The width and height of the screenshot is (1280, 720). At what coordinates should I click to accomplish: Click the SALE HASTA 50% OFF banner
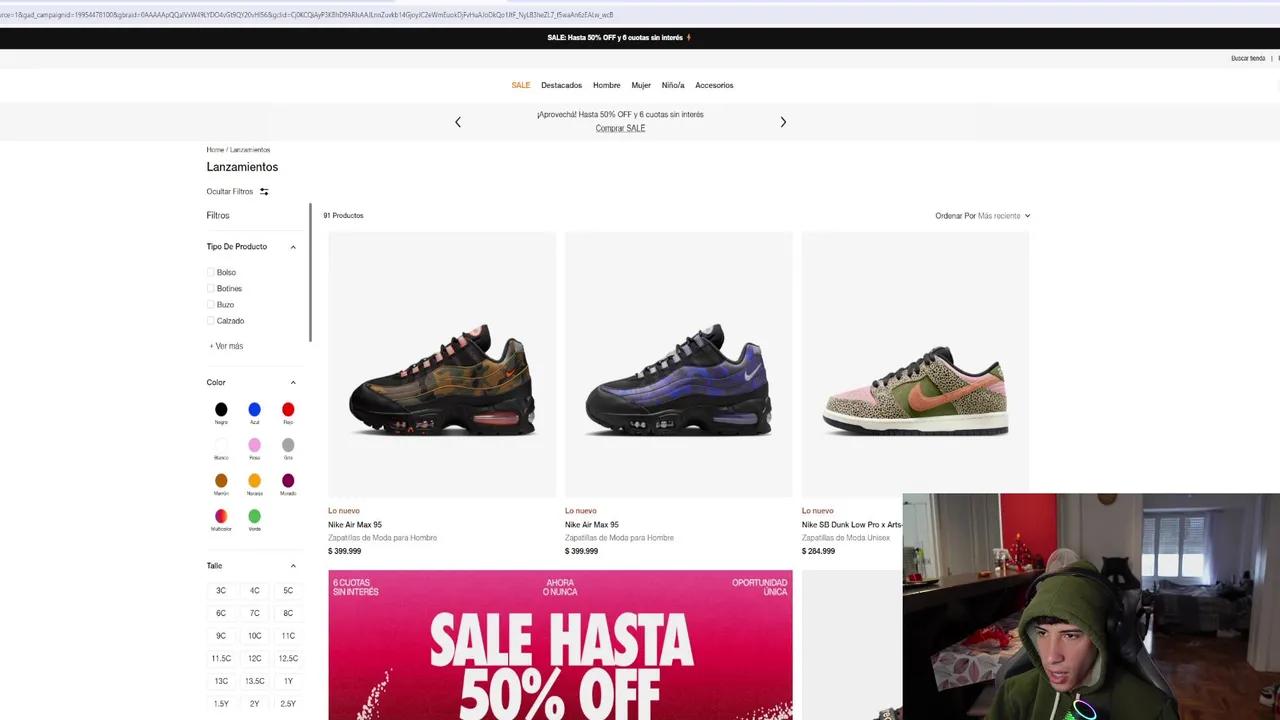[560, 645]
